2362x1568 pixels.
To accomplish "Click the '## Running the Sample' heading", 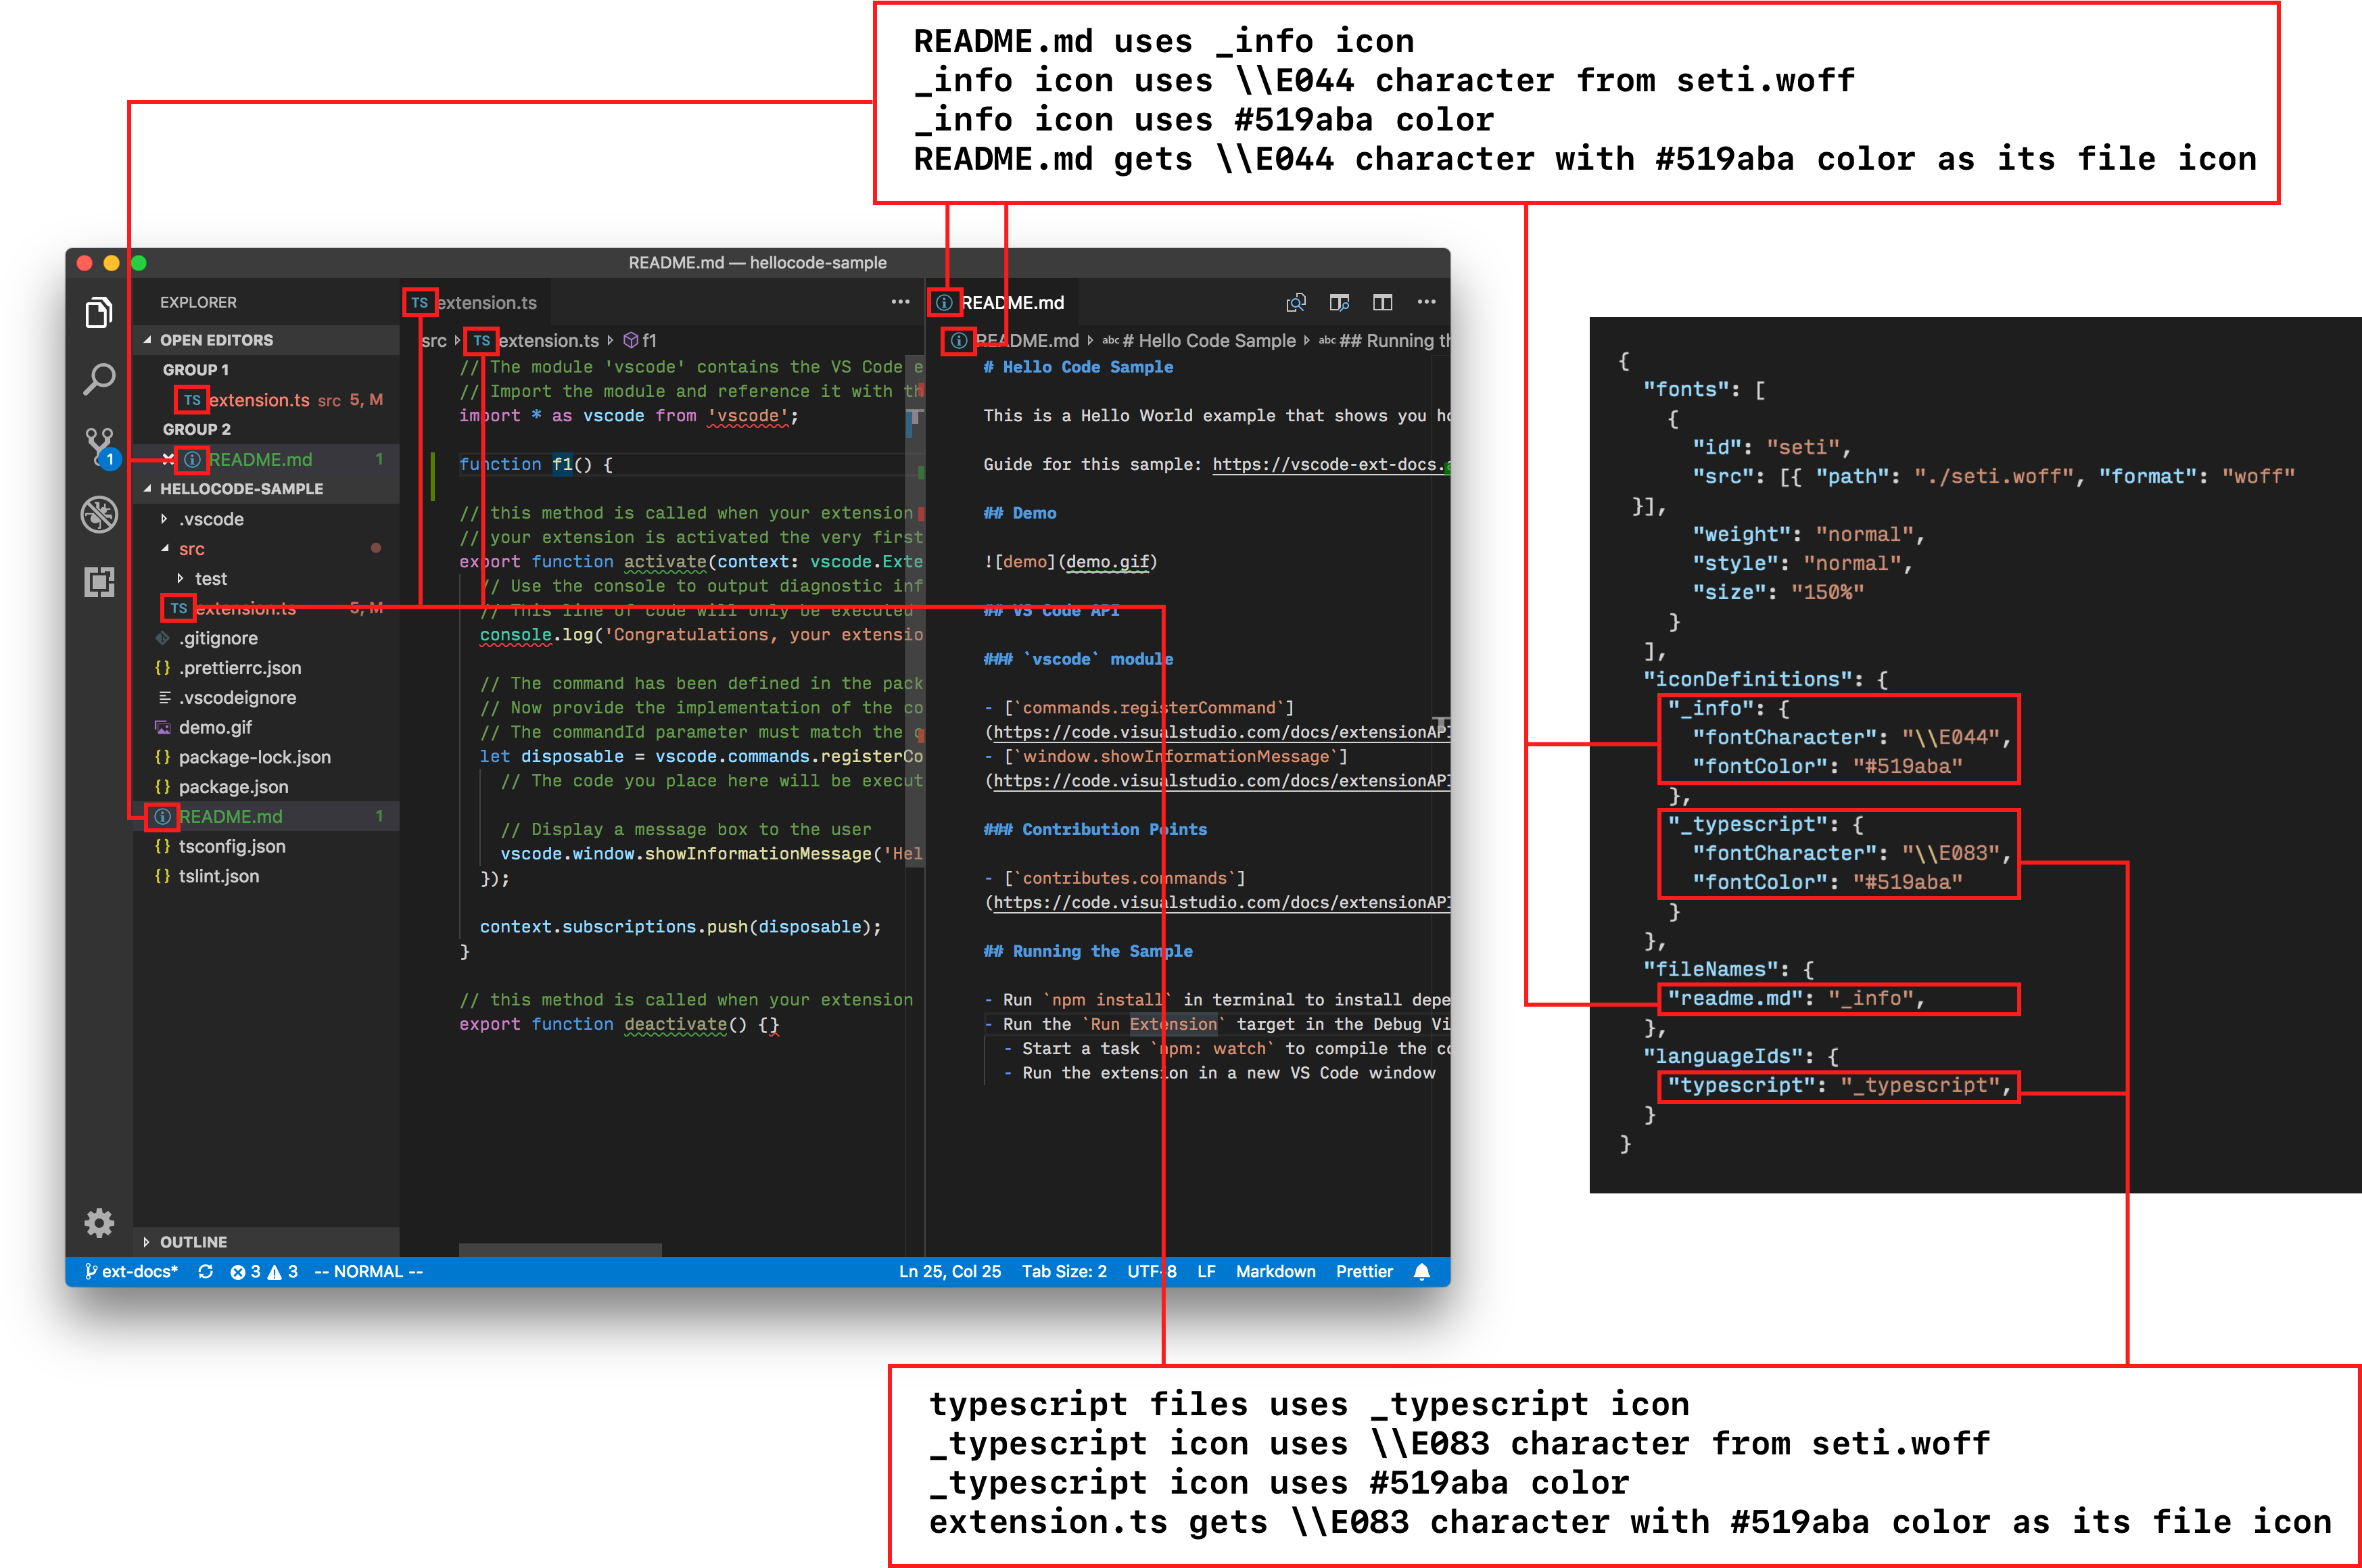I will (1088, 951).
